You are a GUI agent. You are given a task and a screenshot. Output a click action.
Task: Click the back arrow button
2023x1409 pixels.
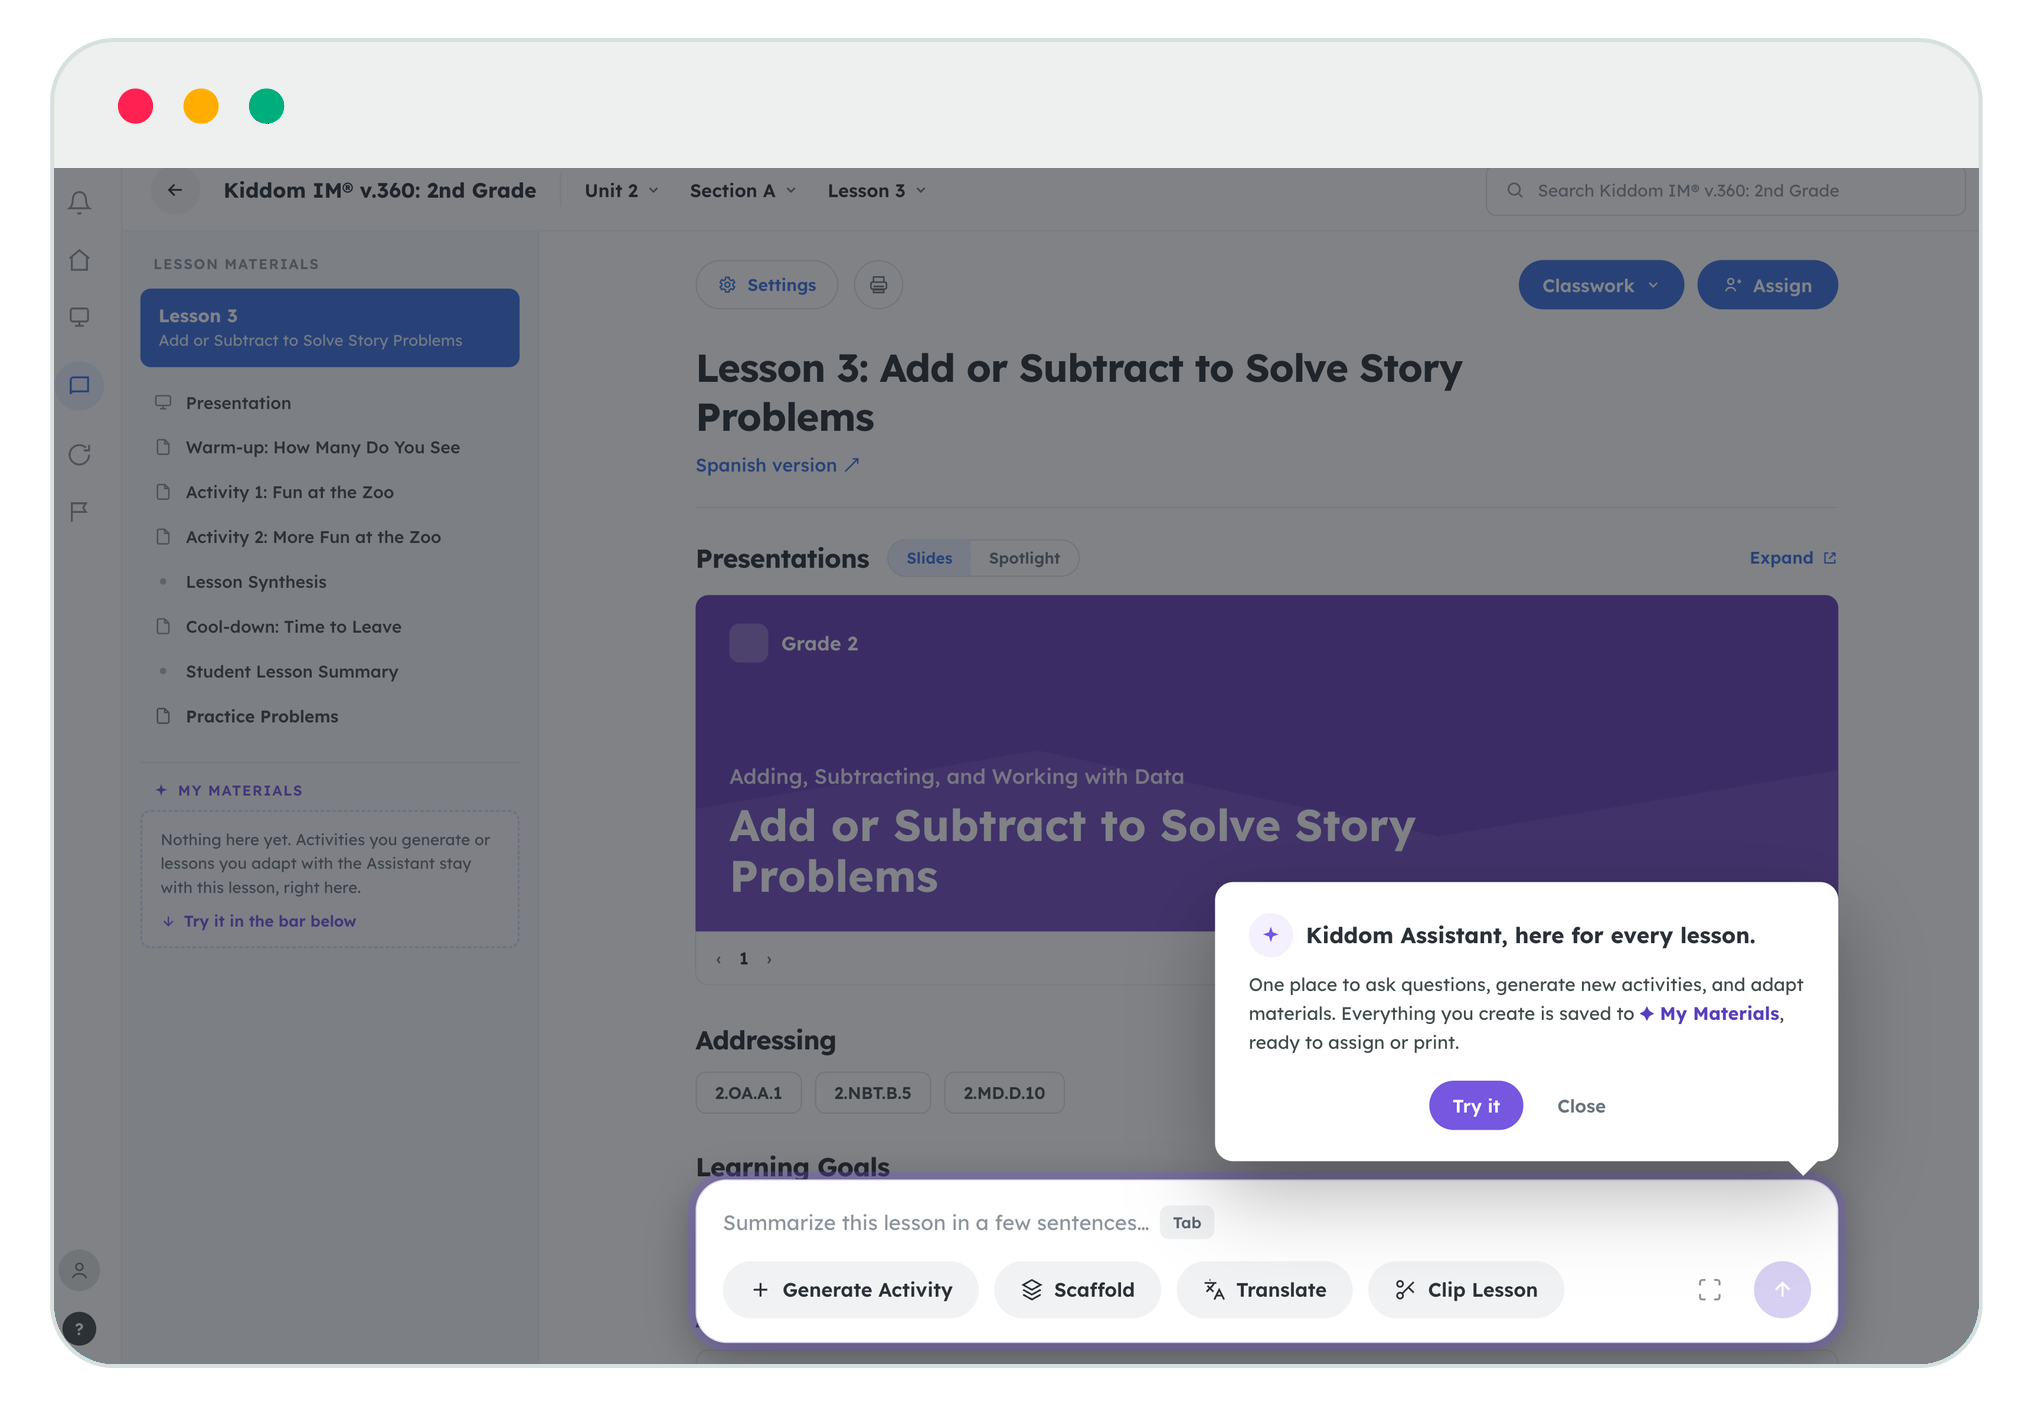pos(175,190)
